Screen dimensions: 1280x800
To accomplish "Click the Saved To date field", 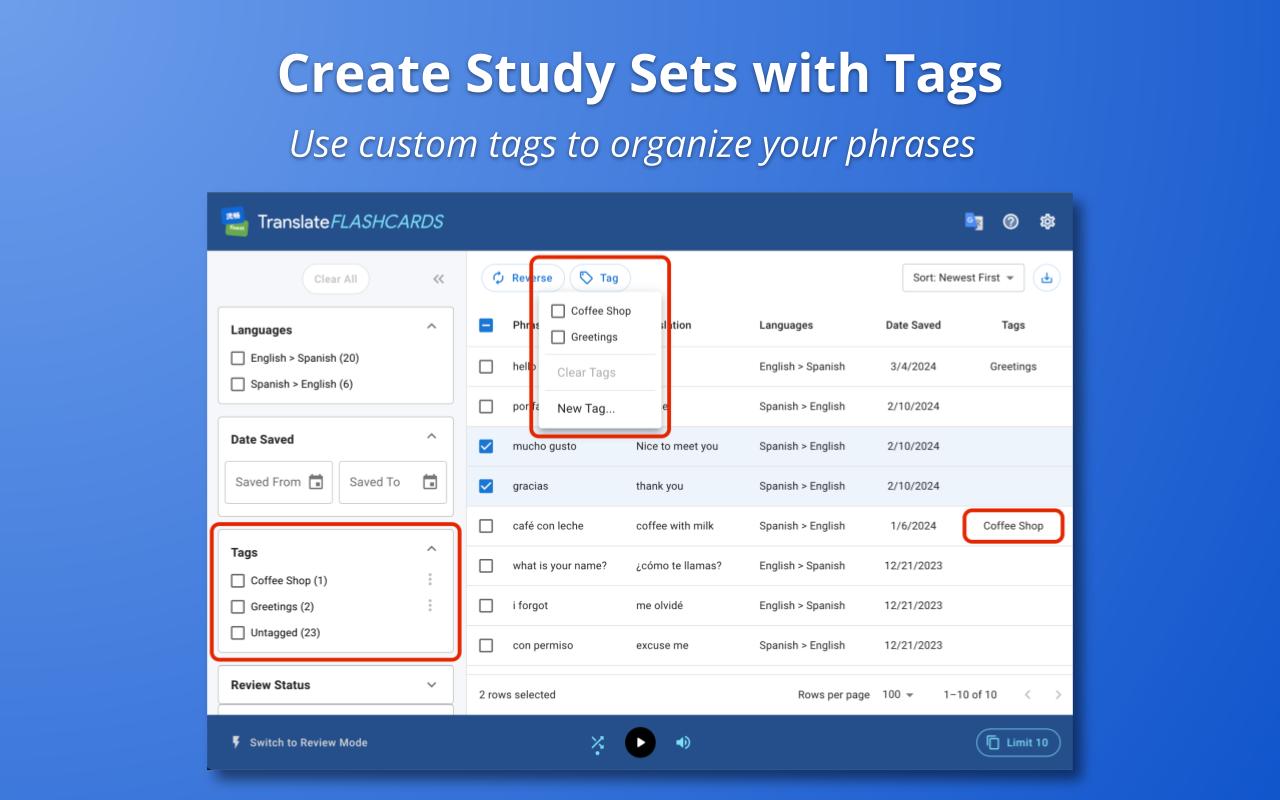I will point(393,482).
